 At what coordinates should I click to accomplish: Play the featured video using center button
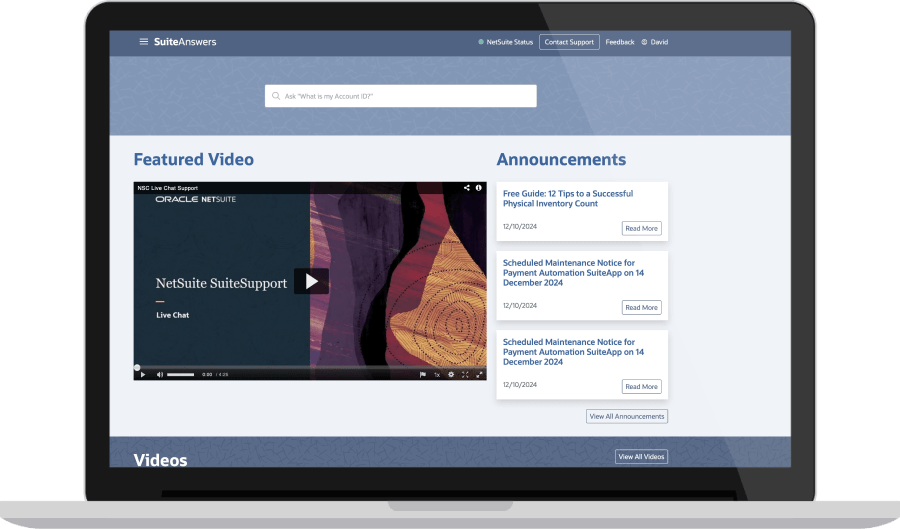click(x=311, y=281)
